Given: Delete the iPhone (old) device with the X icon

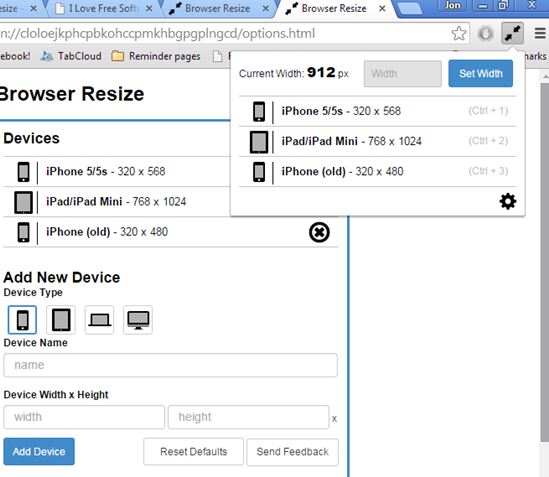Looking at the screenshot, I should [319, 232].
